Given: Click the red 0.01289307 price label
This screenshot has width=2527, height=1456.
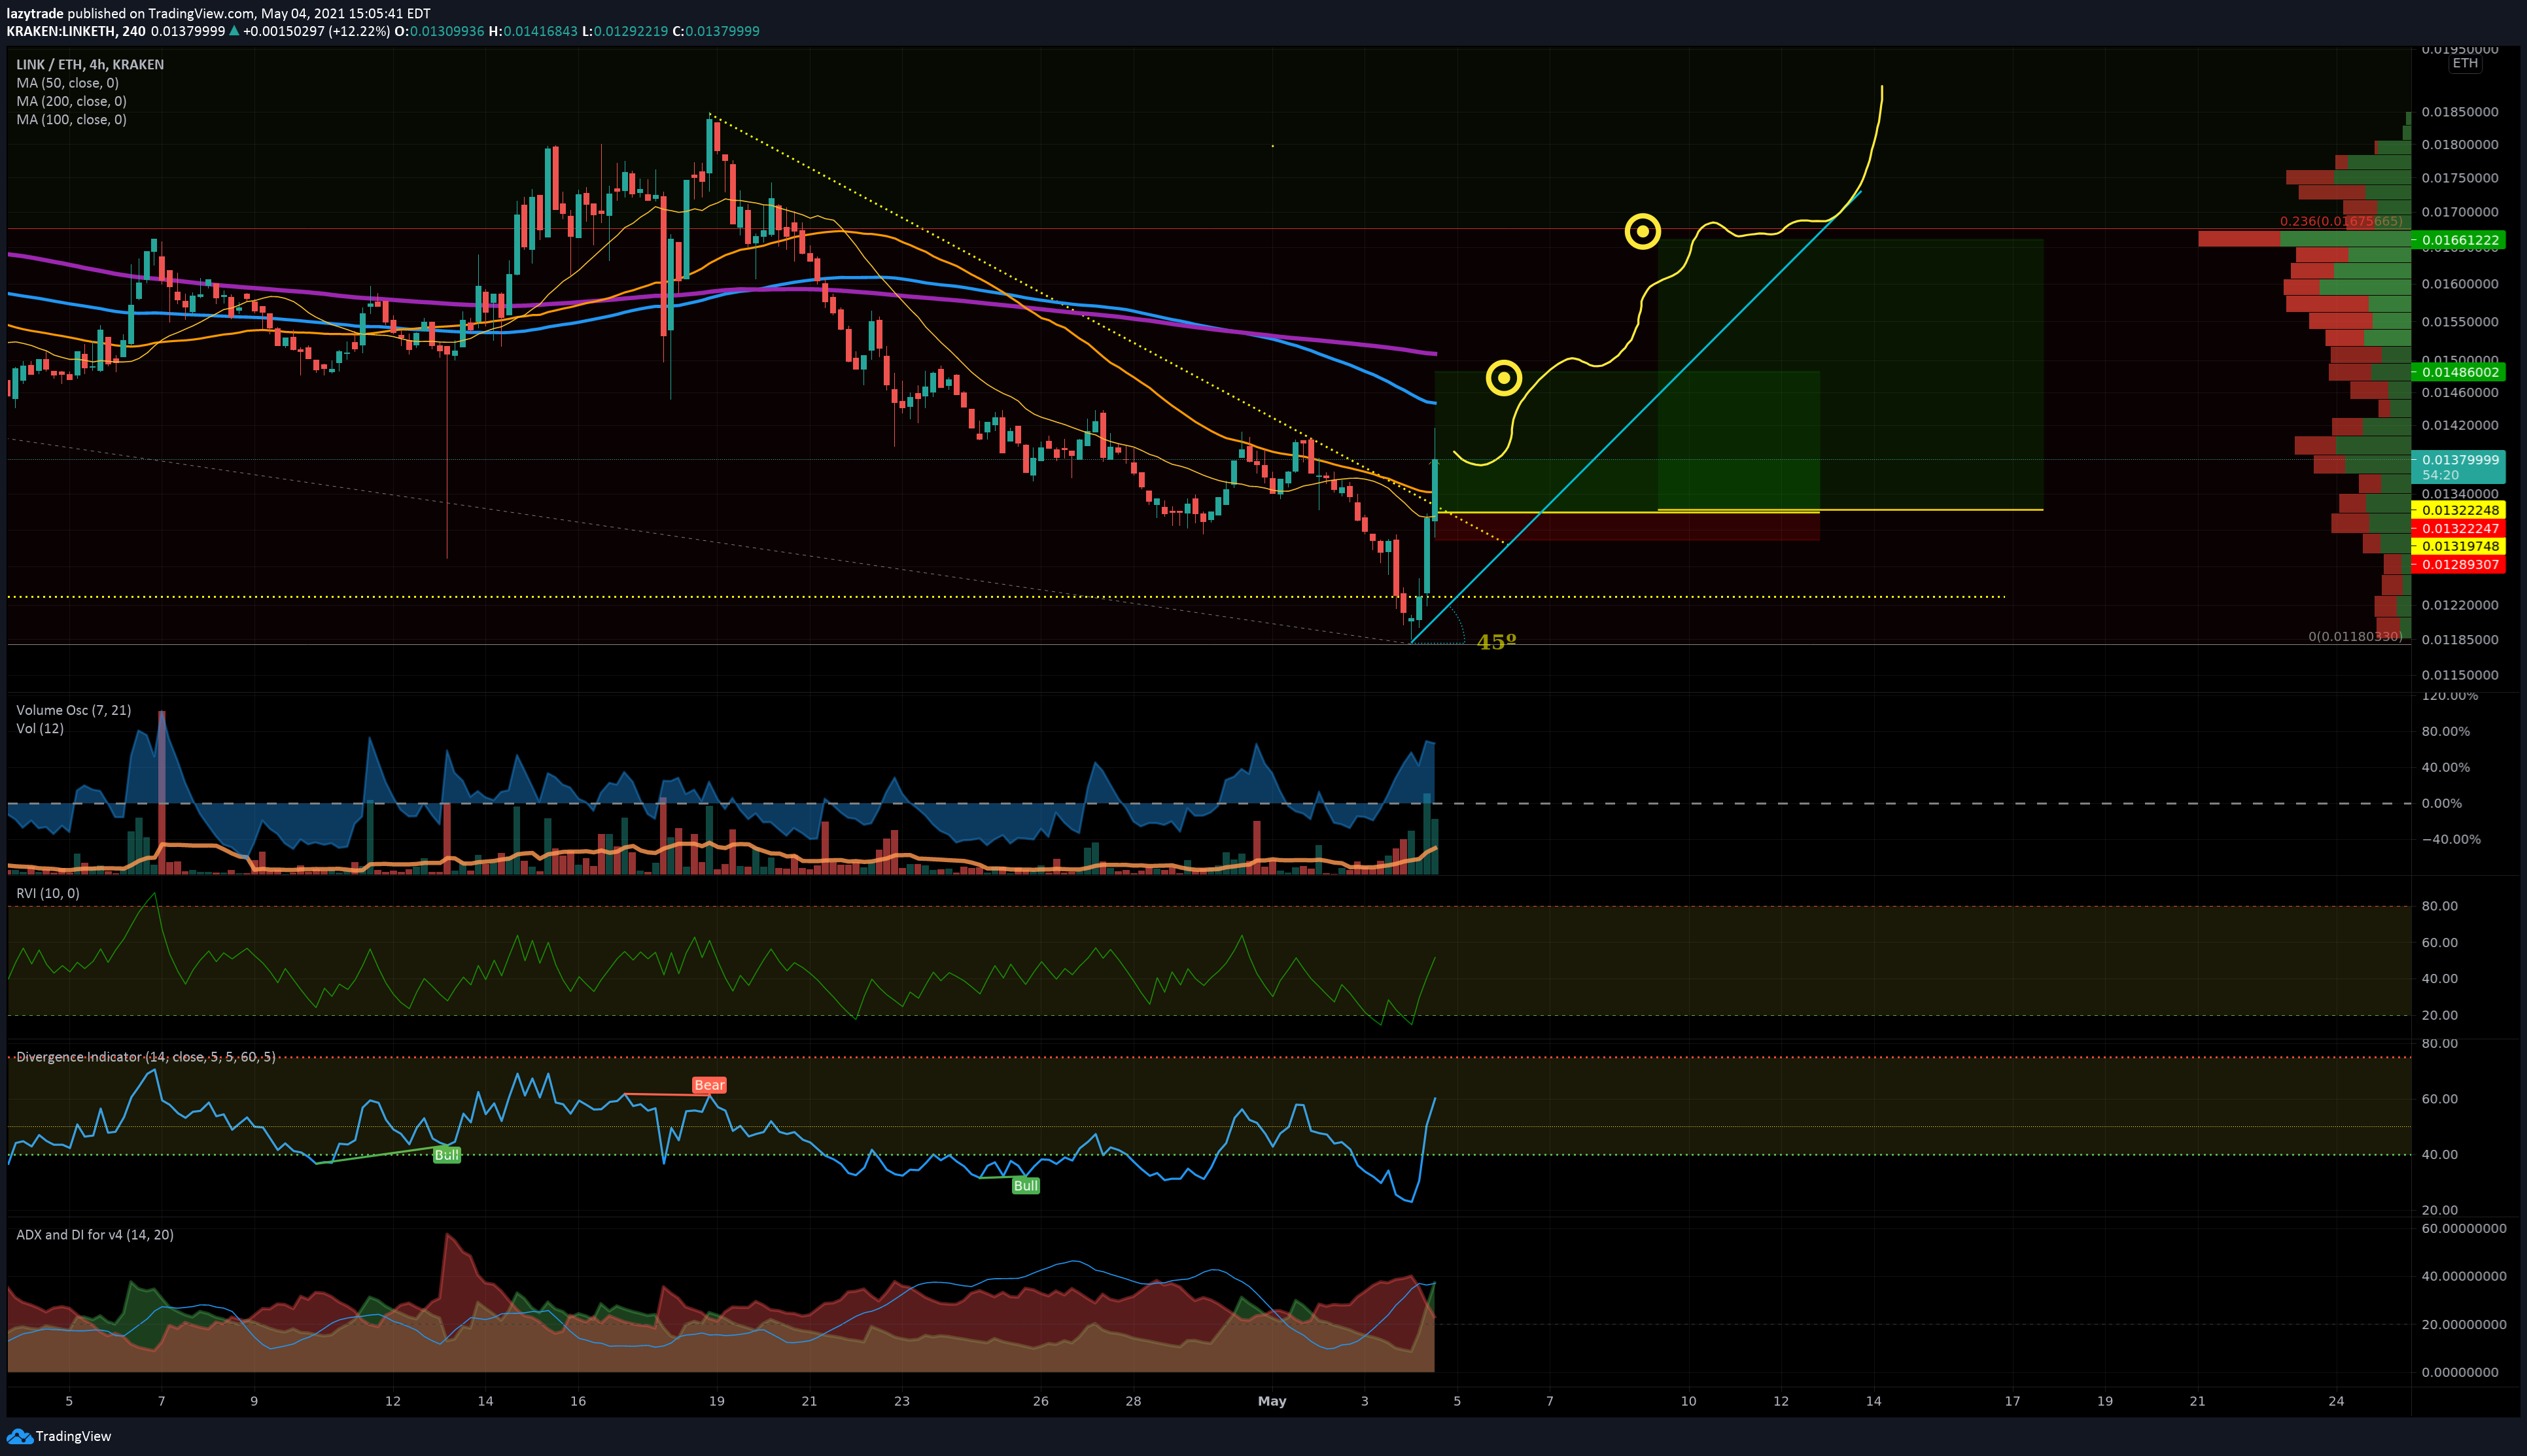Looking at the screenshot, I should (2459, 565).
